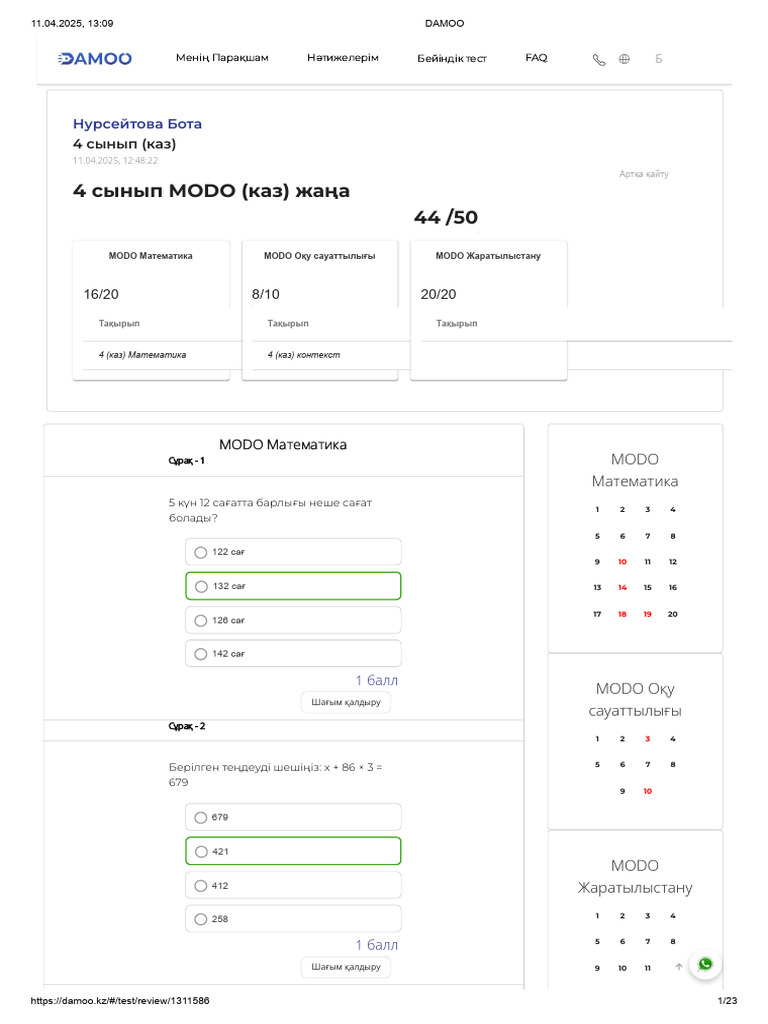Click the user avatar letter Б
The width and height of the screenshot is (768, 1024).
658,59
